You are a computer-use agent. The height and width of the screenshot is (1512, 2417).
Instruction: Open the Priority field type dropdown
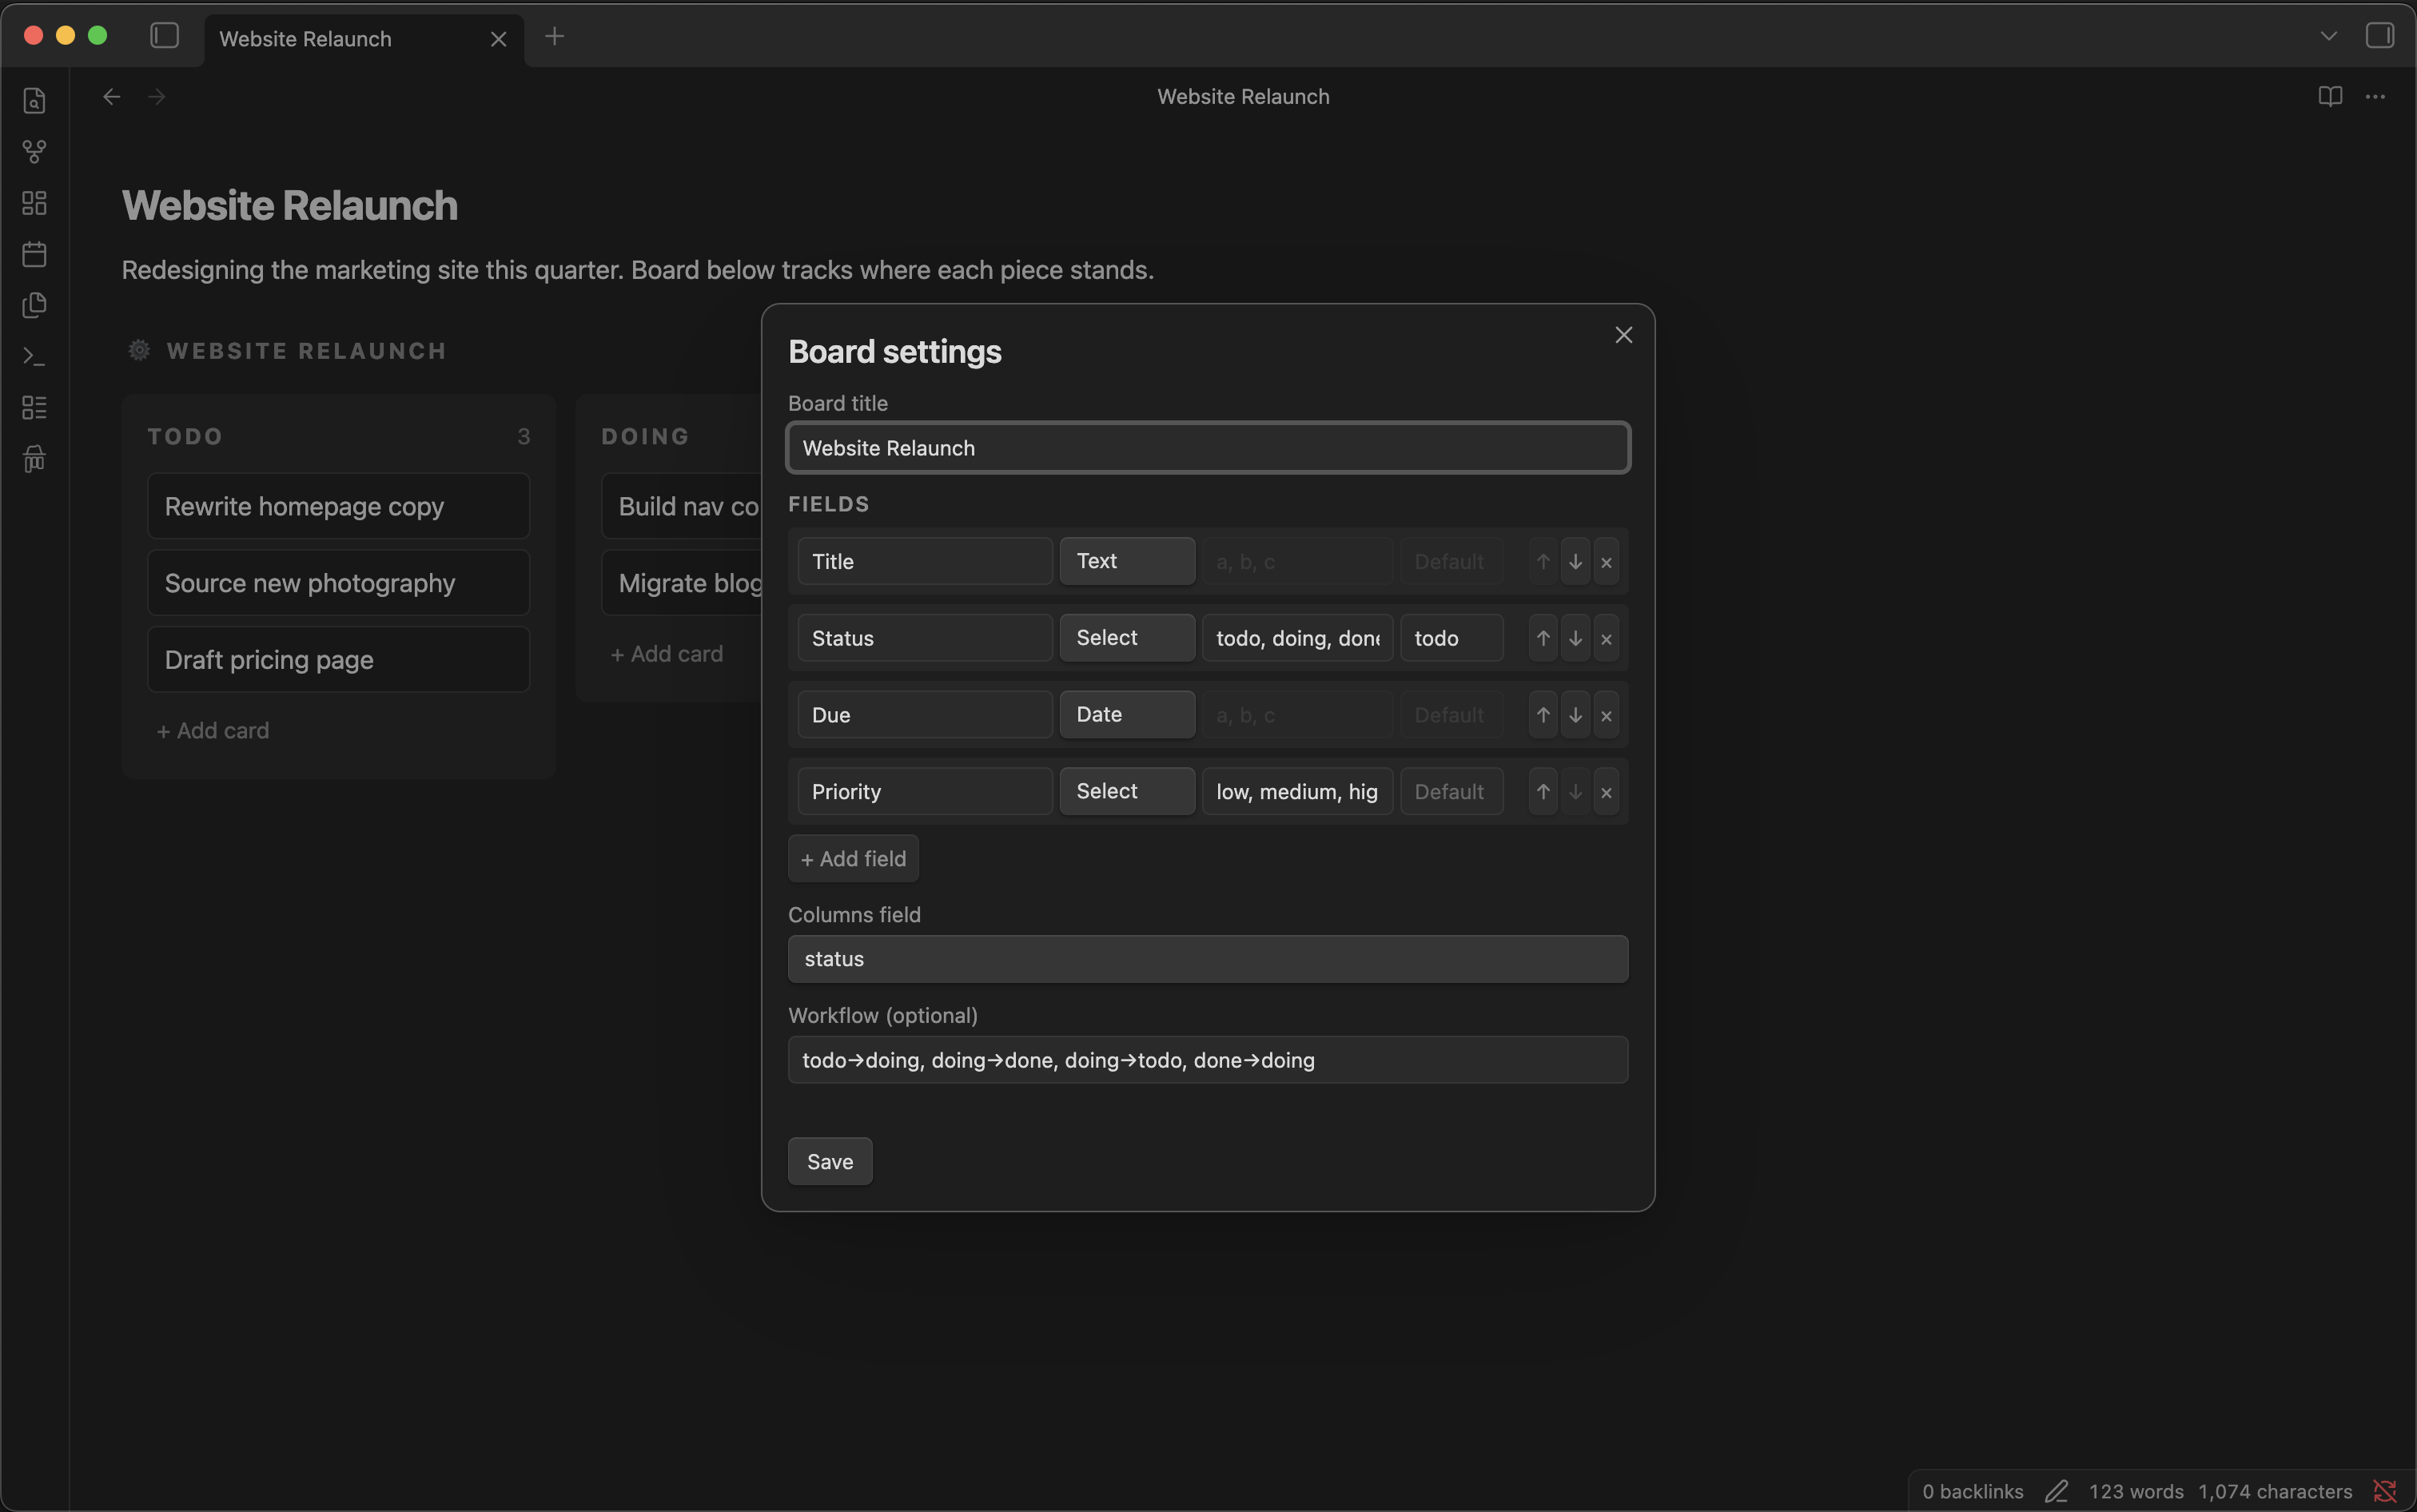(x=1127, y=791)
